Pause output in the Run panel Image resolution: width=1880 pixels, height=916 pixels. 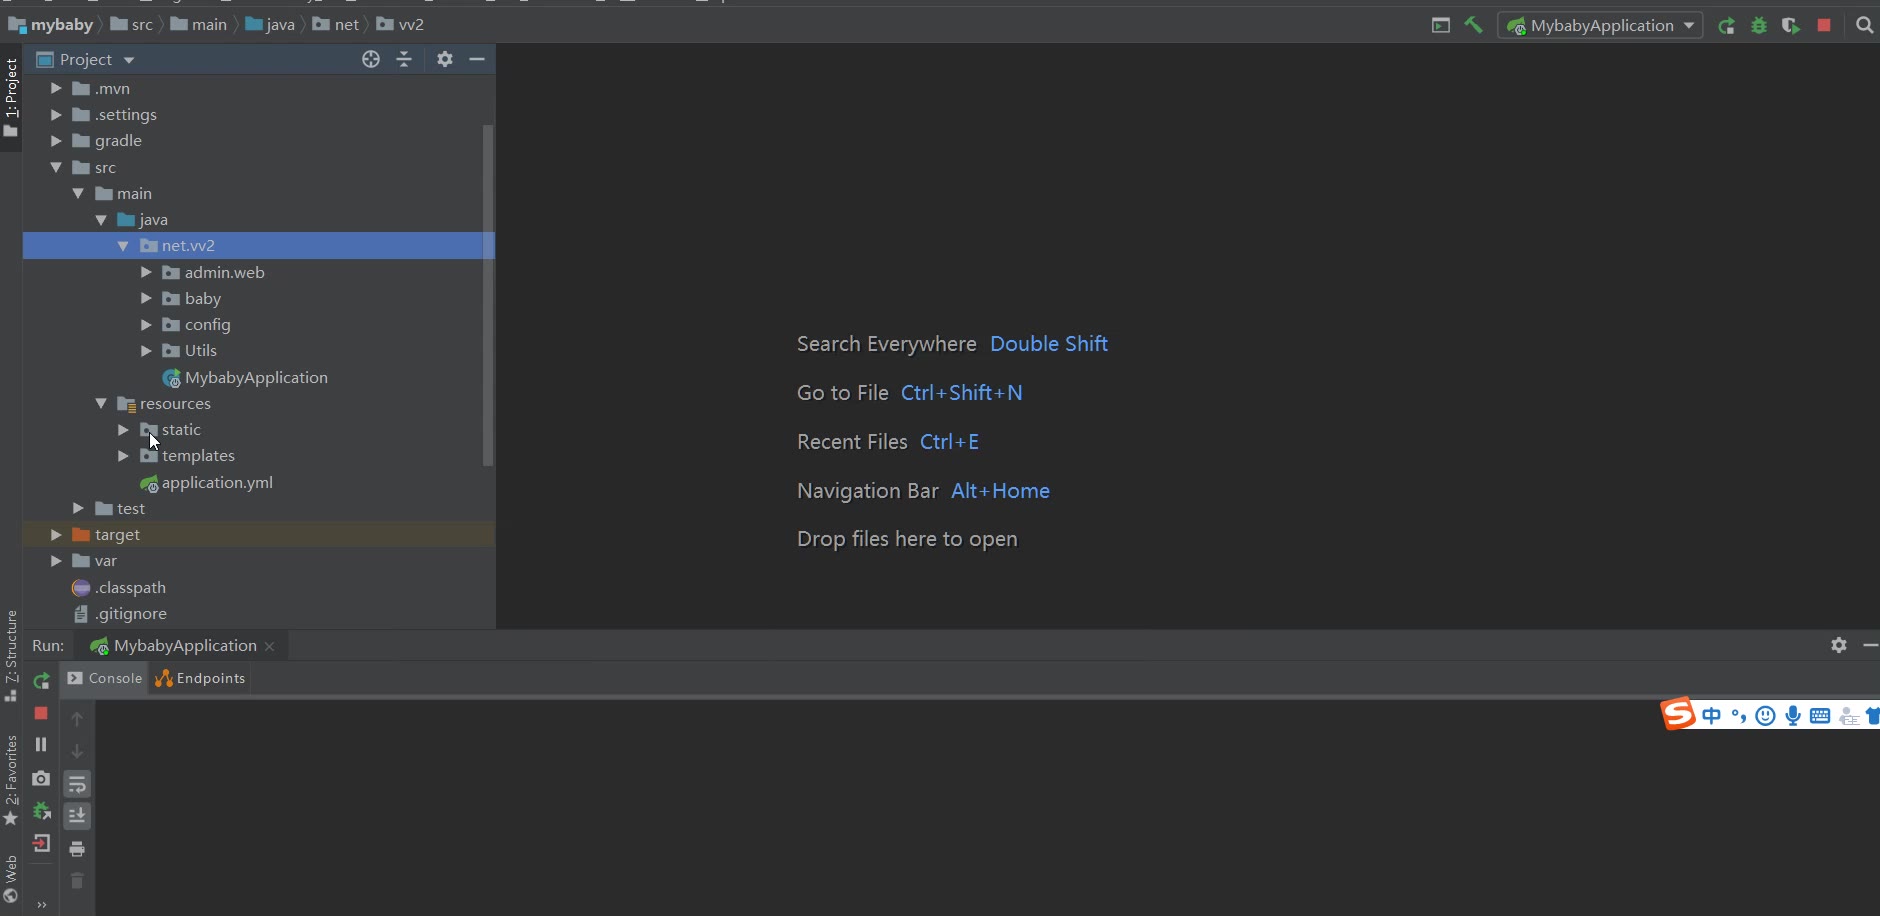[x=41, y=744]
